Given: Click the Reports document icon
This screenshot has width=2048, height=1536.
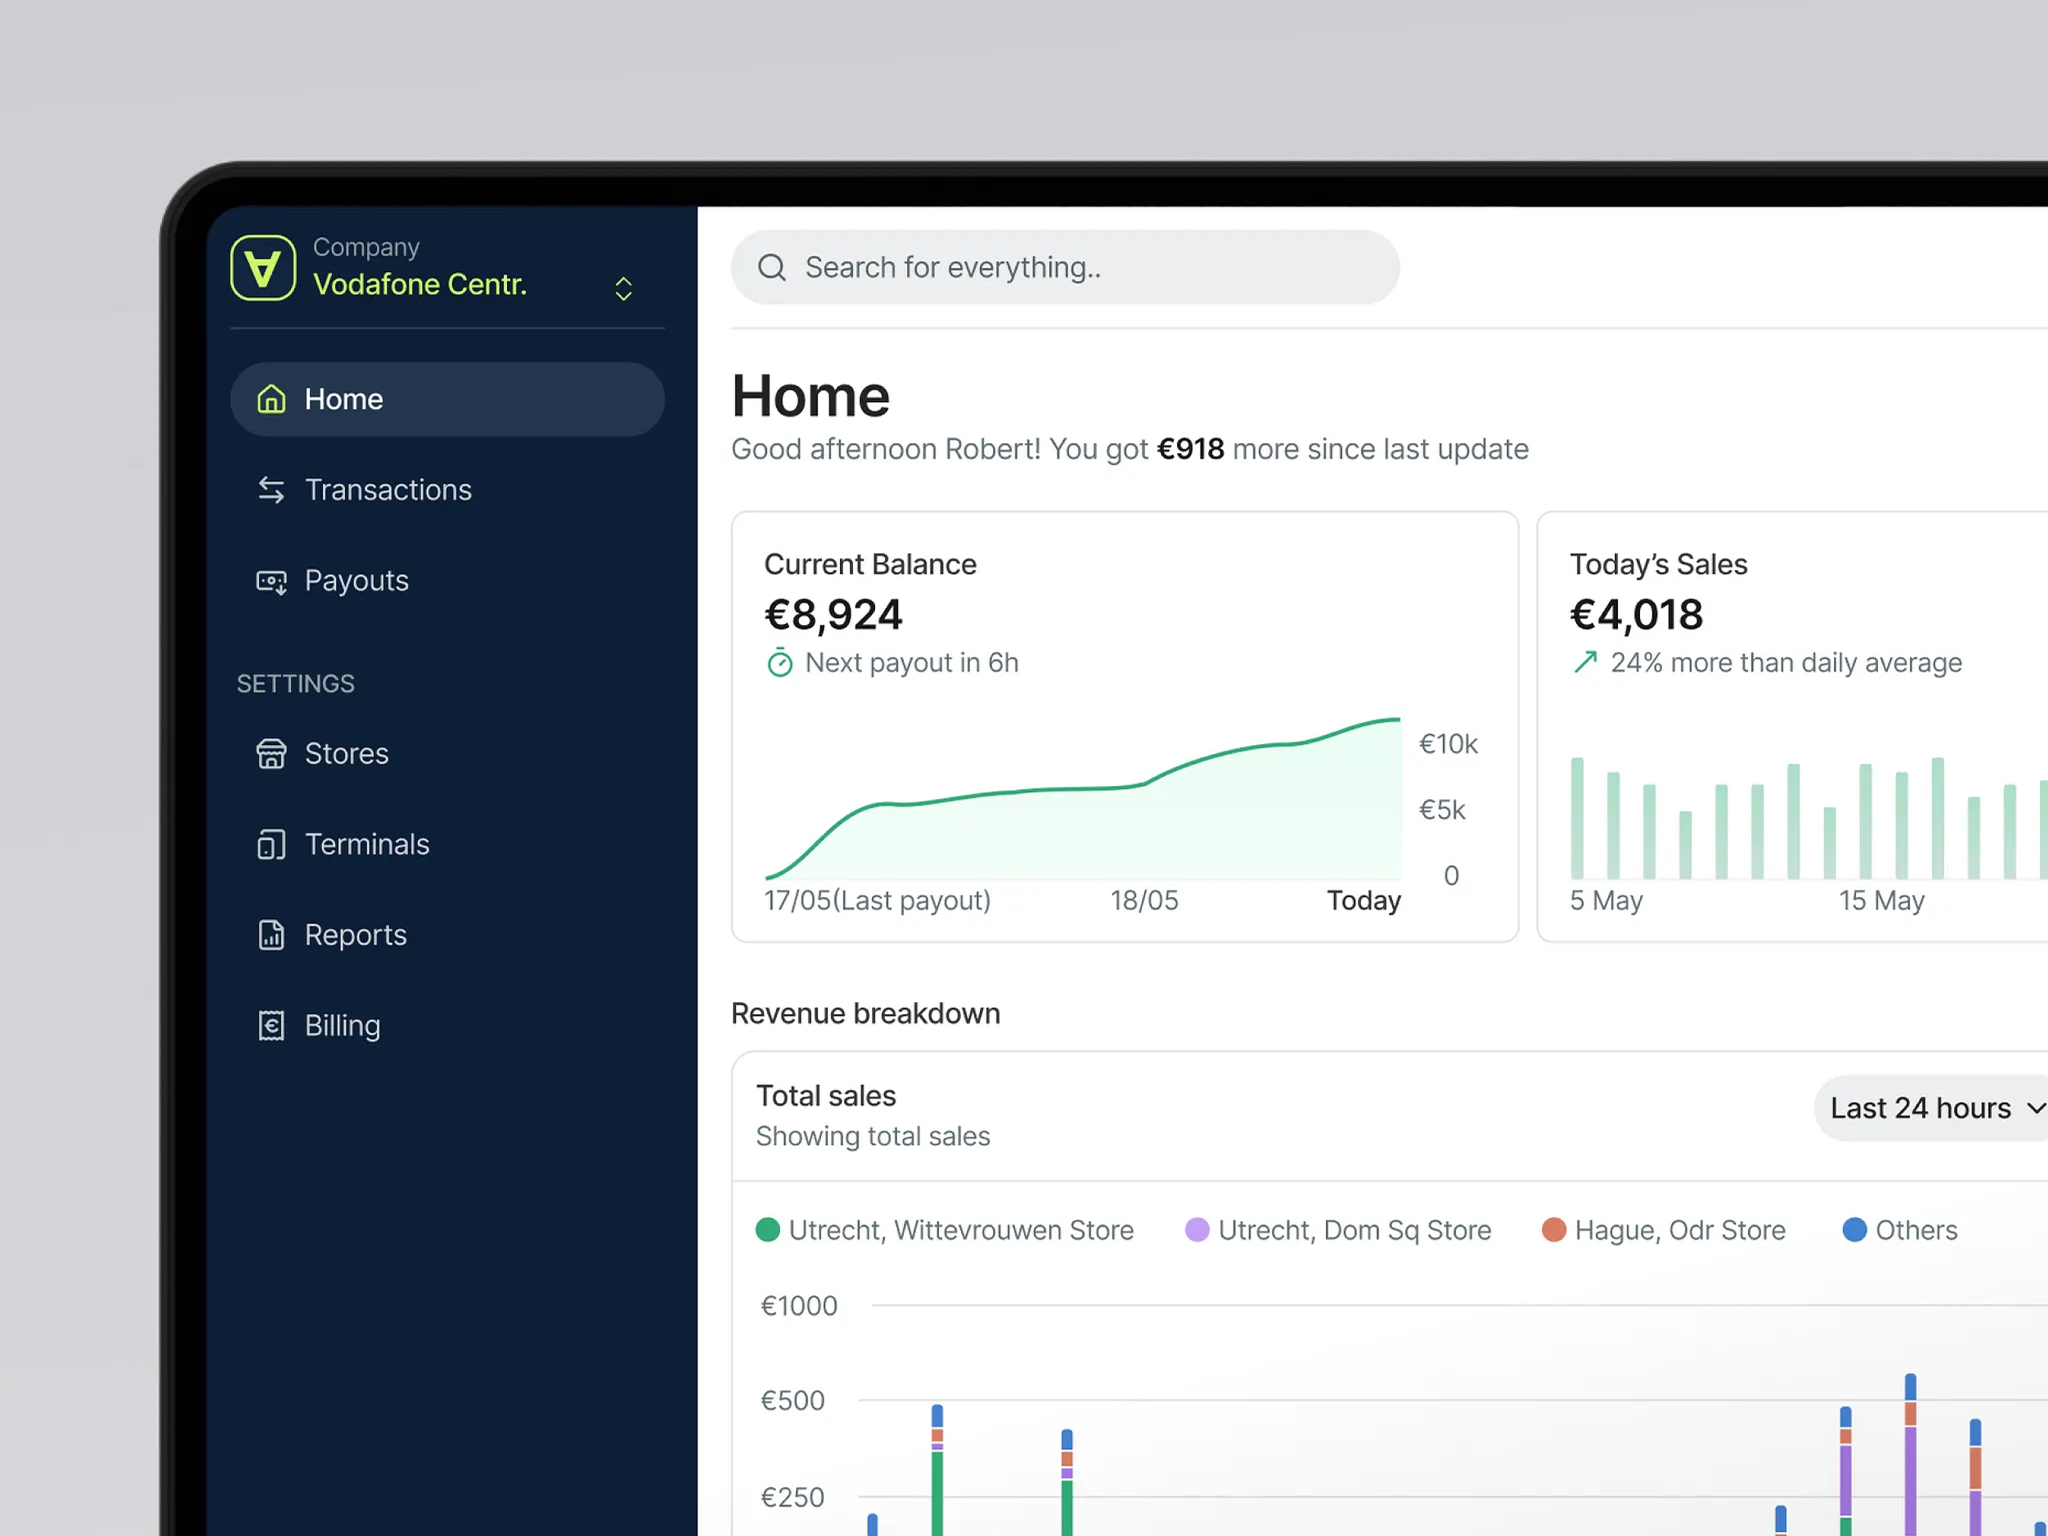Looking at the screenshot, I should (271, 935).
